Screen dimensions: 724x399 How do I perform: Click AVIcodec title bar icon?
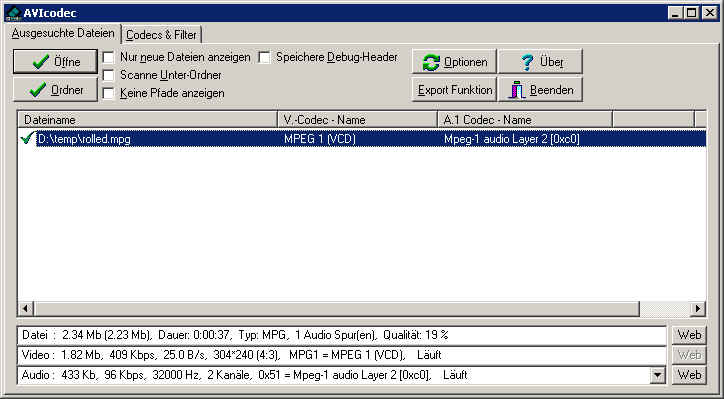click(x=13, y=13)
